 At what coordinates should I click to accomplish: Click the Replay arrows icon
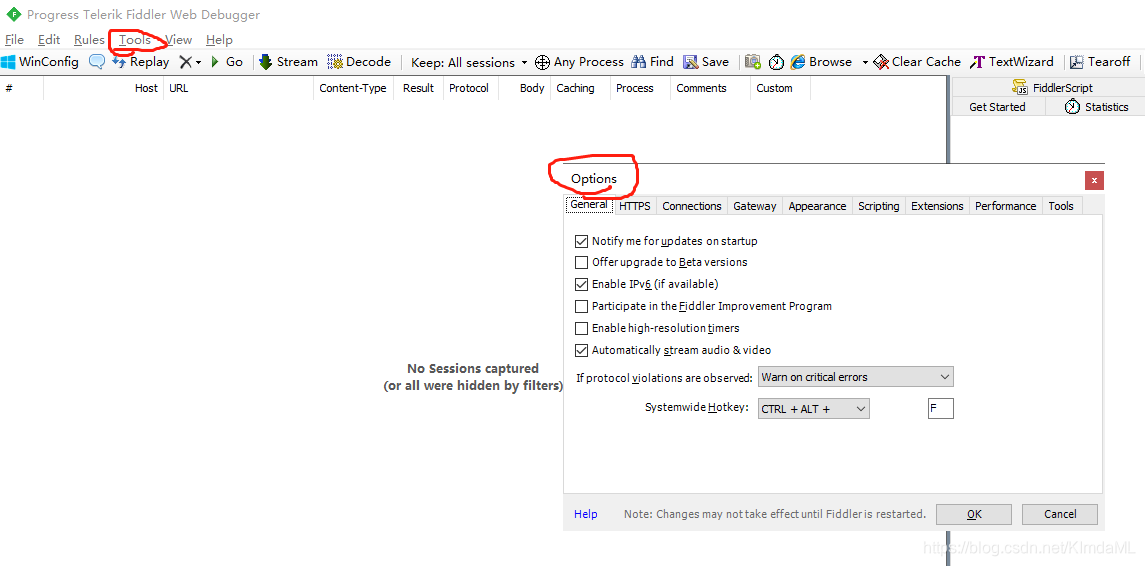[119, 62]
